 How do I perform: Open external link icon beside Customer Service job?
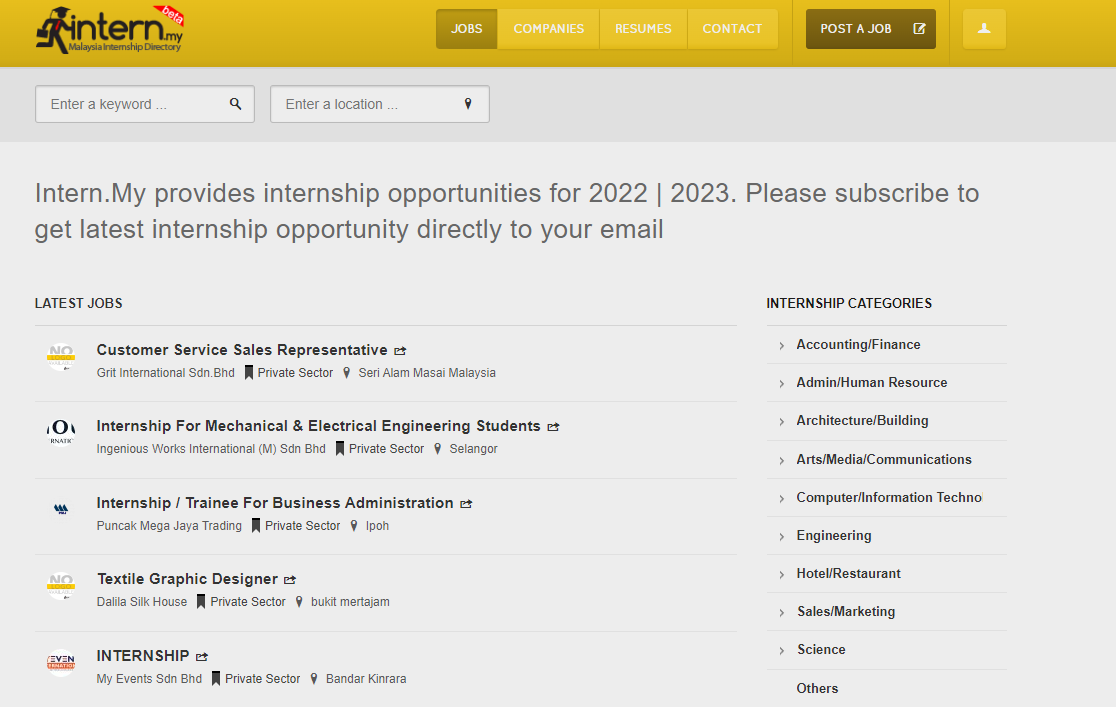tap(400, 351)
